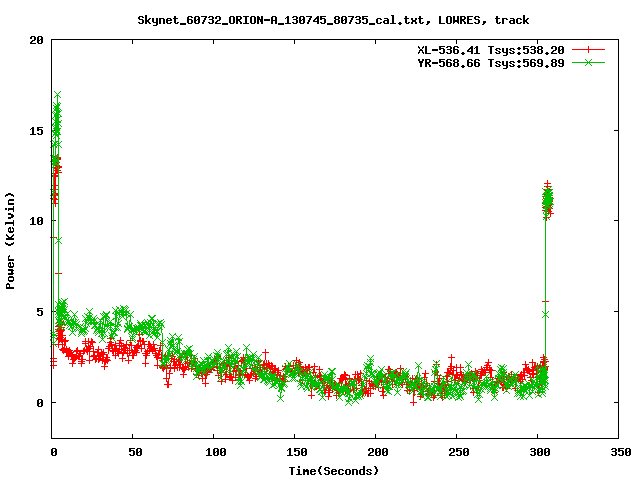The width and height of the screenshot is (640, 480).
Task: Click the data cluster near 305 seconds at 11 Kelvin
Action: tap(548, 201)
